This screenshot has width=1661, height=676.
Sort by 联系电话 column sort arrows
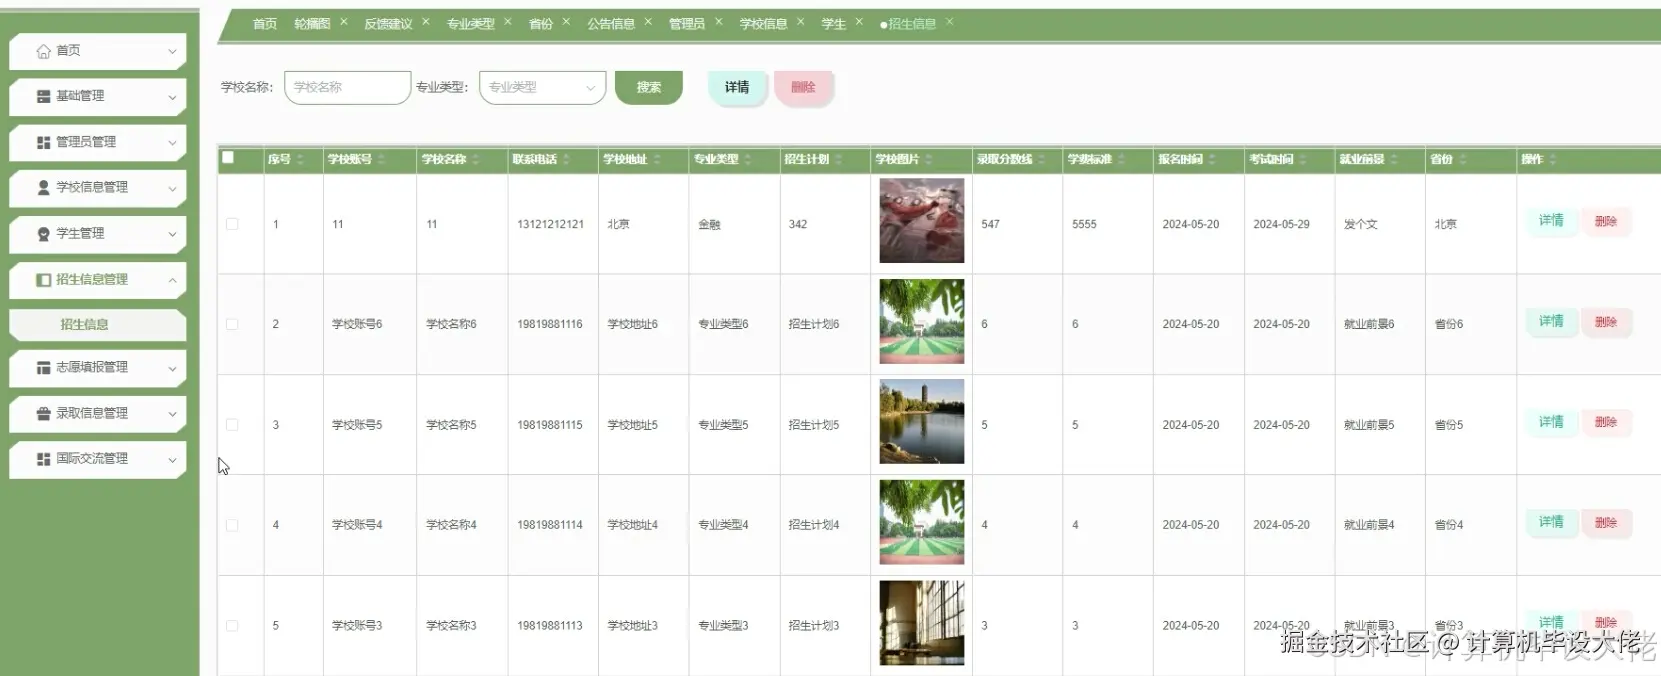coord(566,160)
